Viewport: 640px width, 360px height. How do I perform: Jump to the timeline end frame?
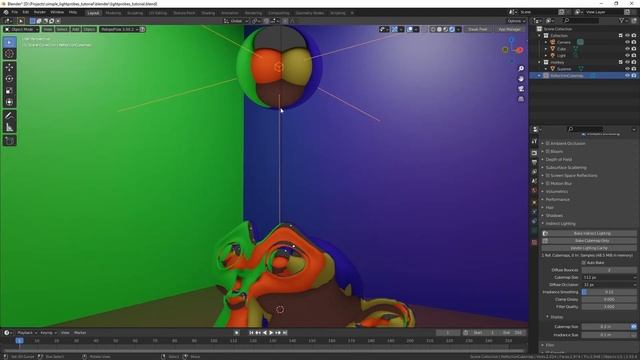click(285, 333)
